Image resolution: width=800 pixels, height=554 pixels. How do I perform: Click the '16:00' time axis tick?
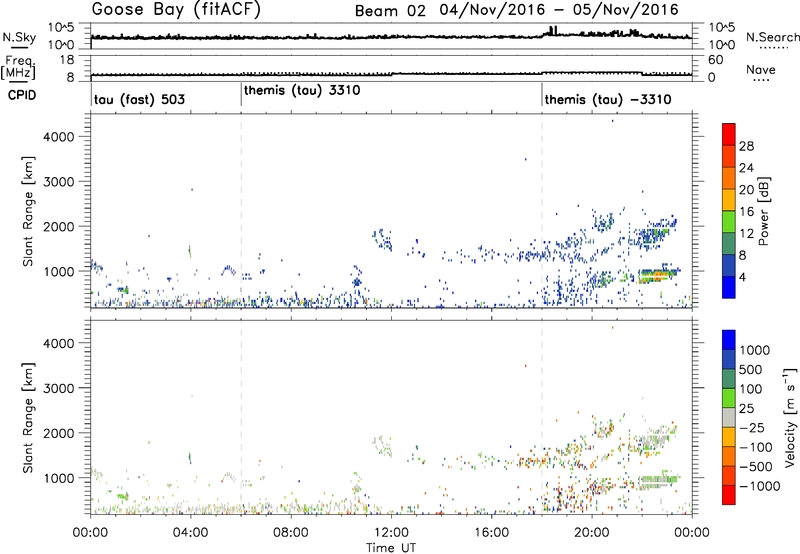(x=491, y=533)
